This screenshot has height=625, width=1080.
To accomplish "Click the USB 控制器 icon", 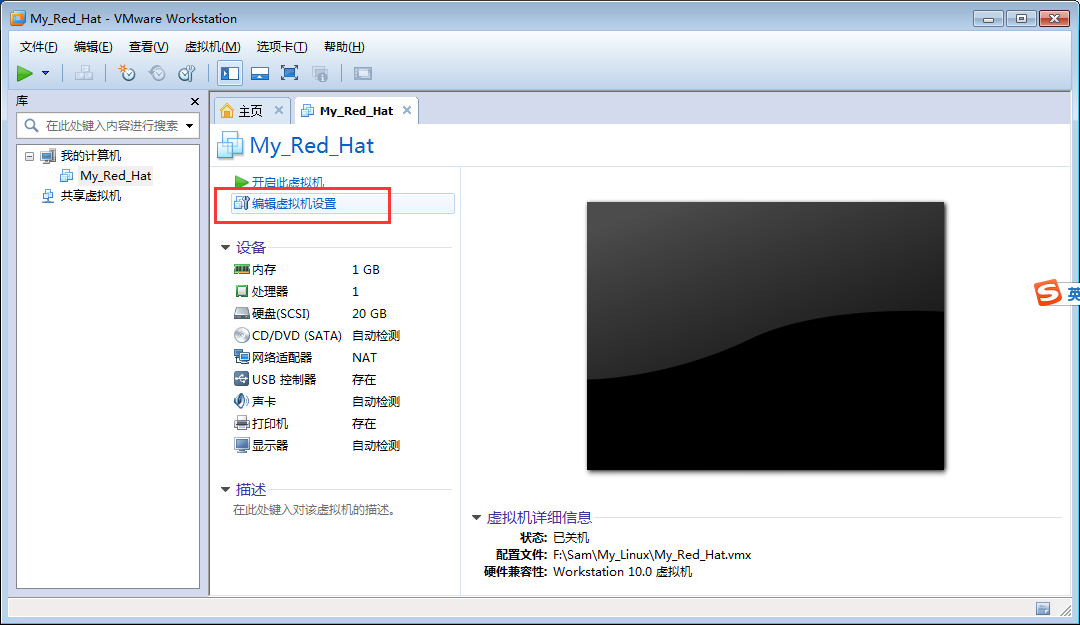I will (241, 379).
